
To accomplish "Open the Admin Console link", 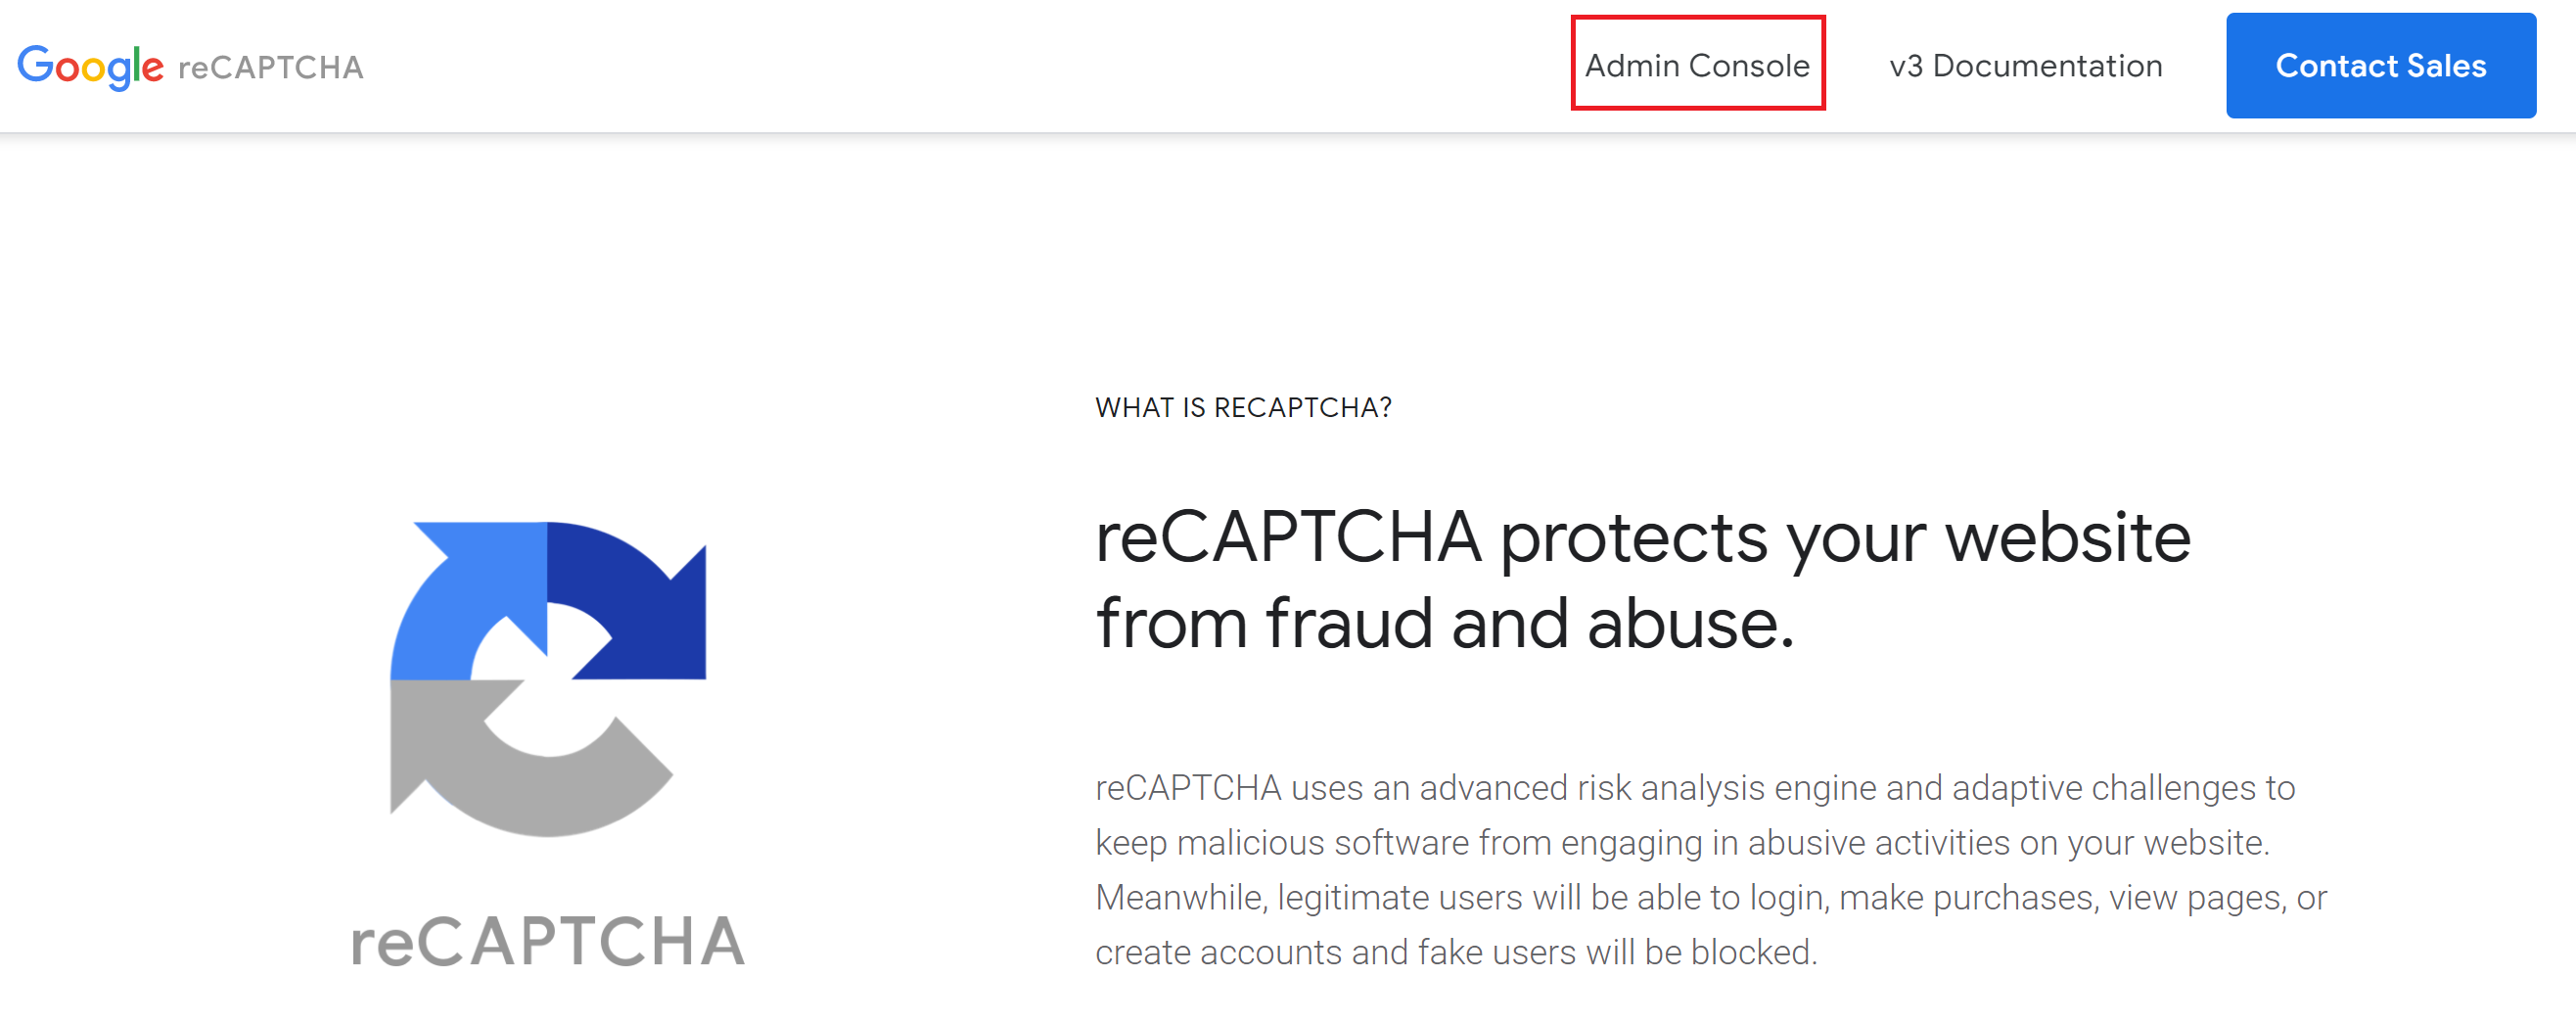I will pyautogui.click(x=1697, y=66).
